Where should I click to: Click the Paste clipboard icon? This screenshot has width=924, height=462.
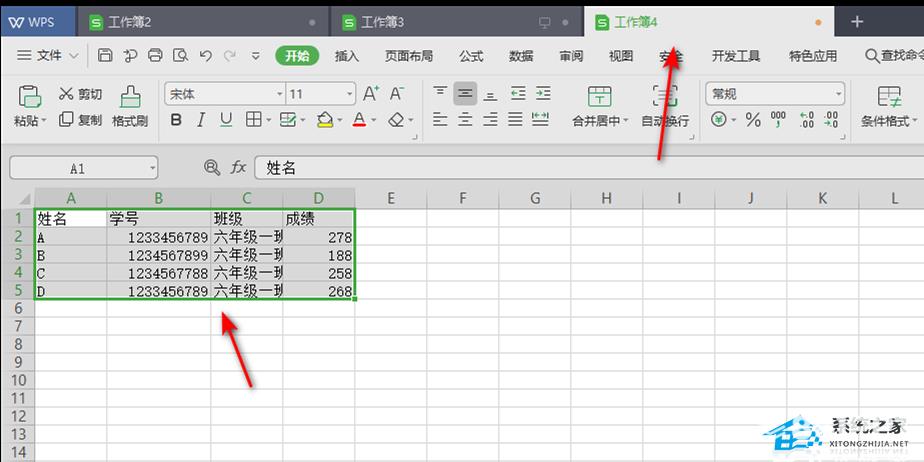click(29, 96)
